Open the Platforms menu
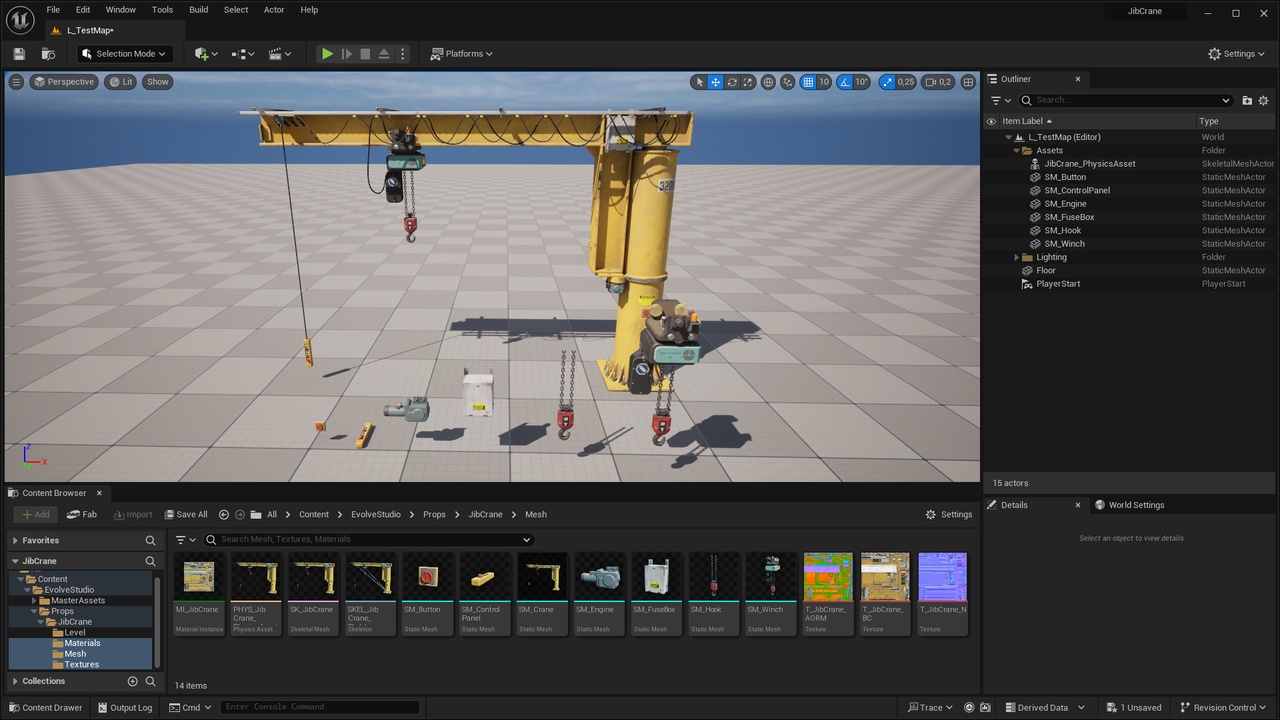 (462, 54)
